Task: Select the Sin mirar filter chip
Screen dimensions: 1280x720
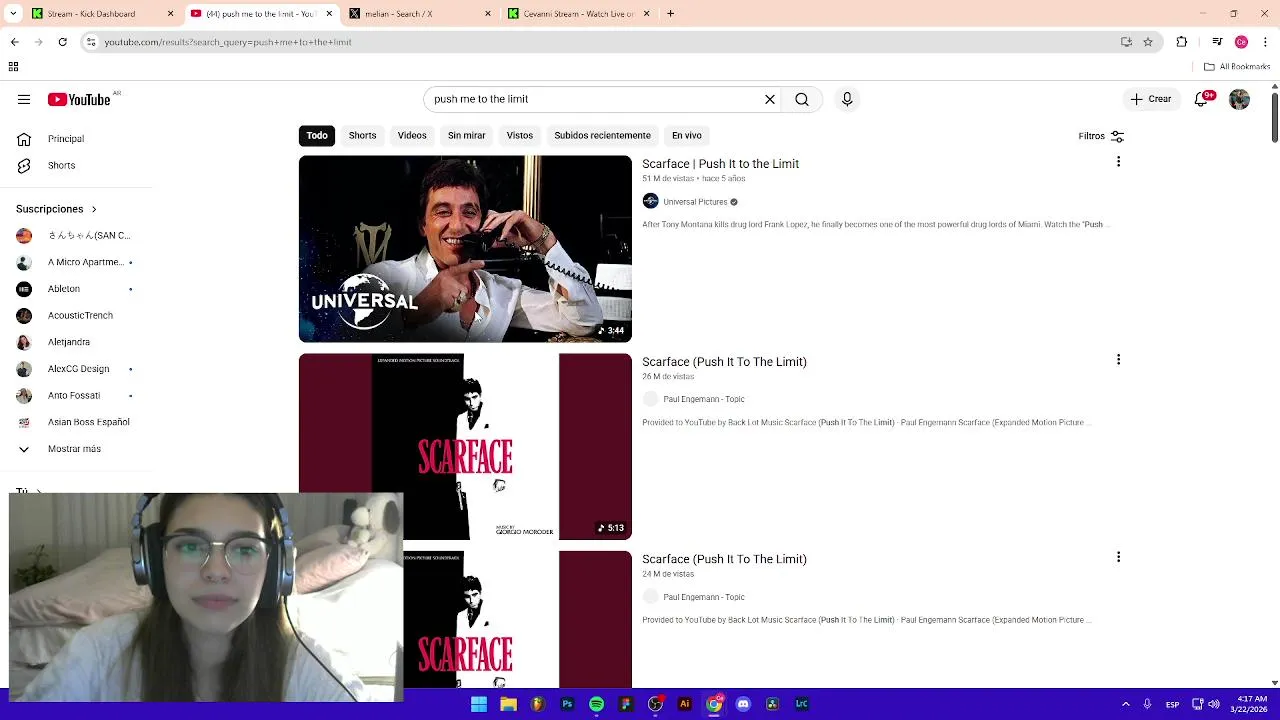Action: 466,135
